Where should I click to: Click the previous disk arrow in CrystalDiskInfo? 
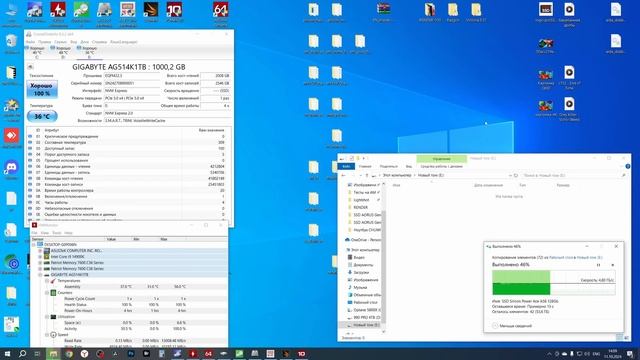[x=30, y=67]
